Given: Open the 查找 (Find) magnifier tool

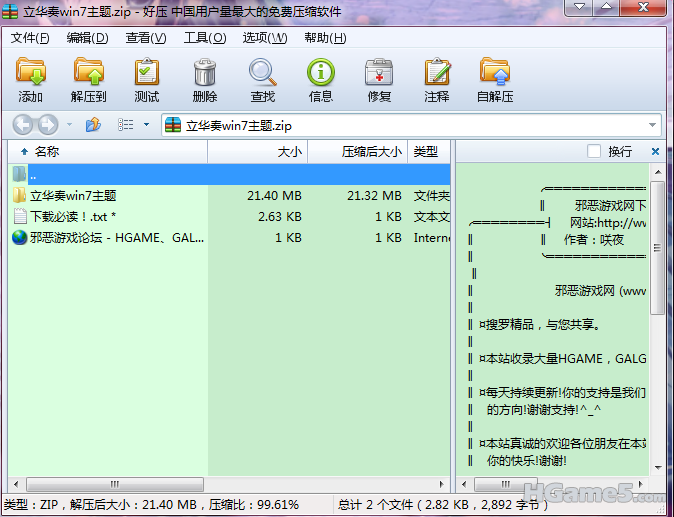Looking at the screenshot, I should [262, 80].
